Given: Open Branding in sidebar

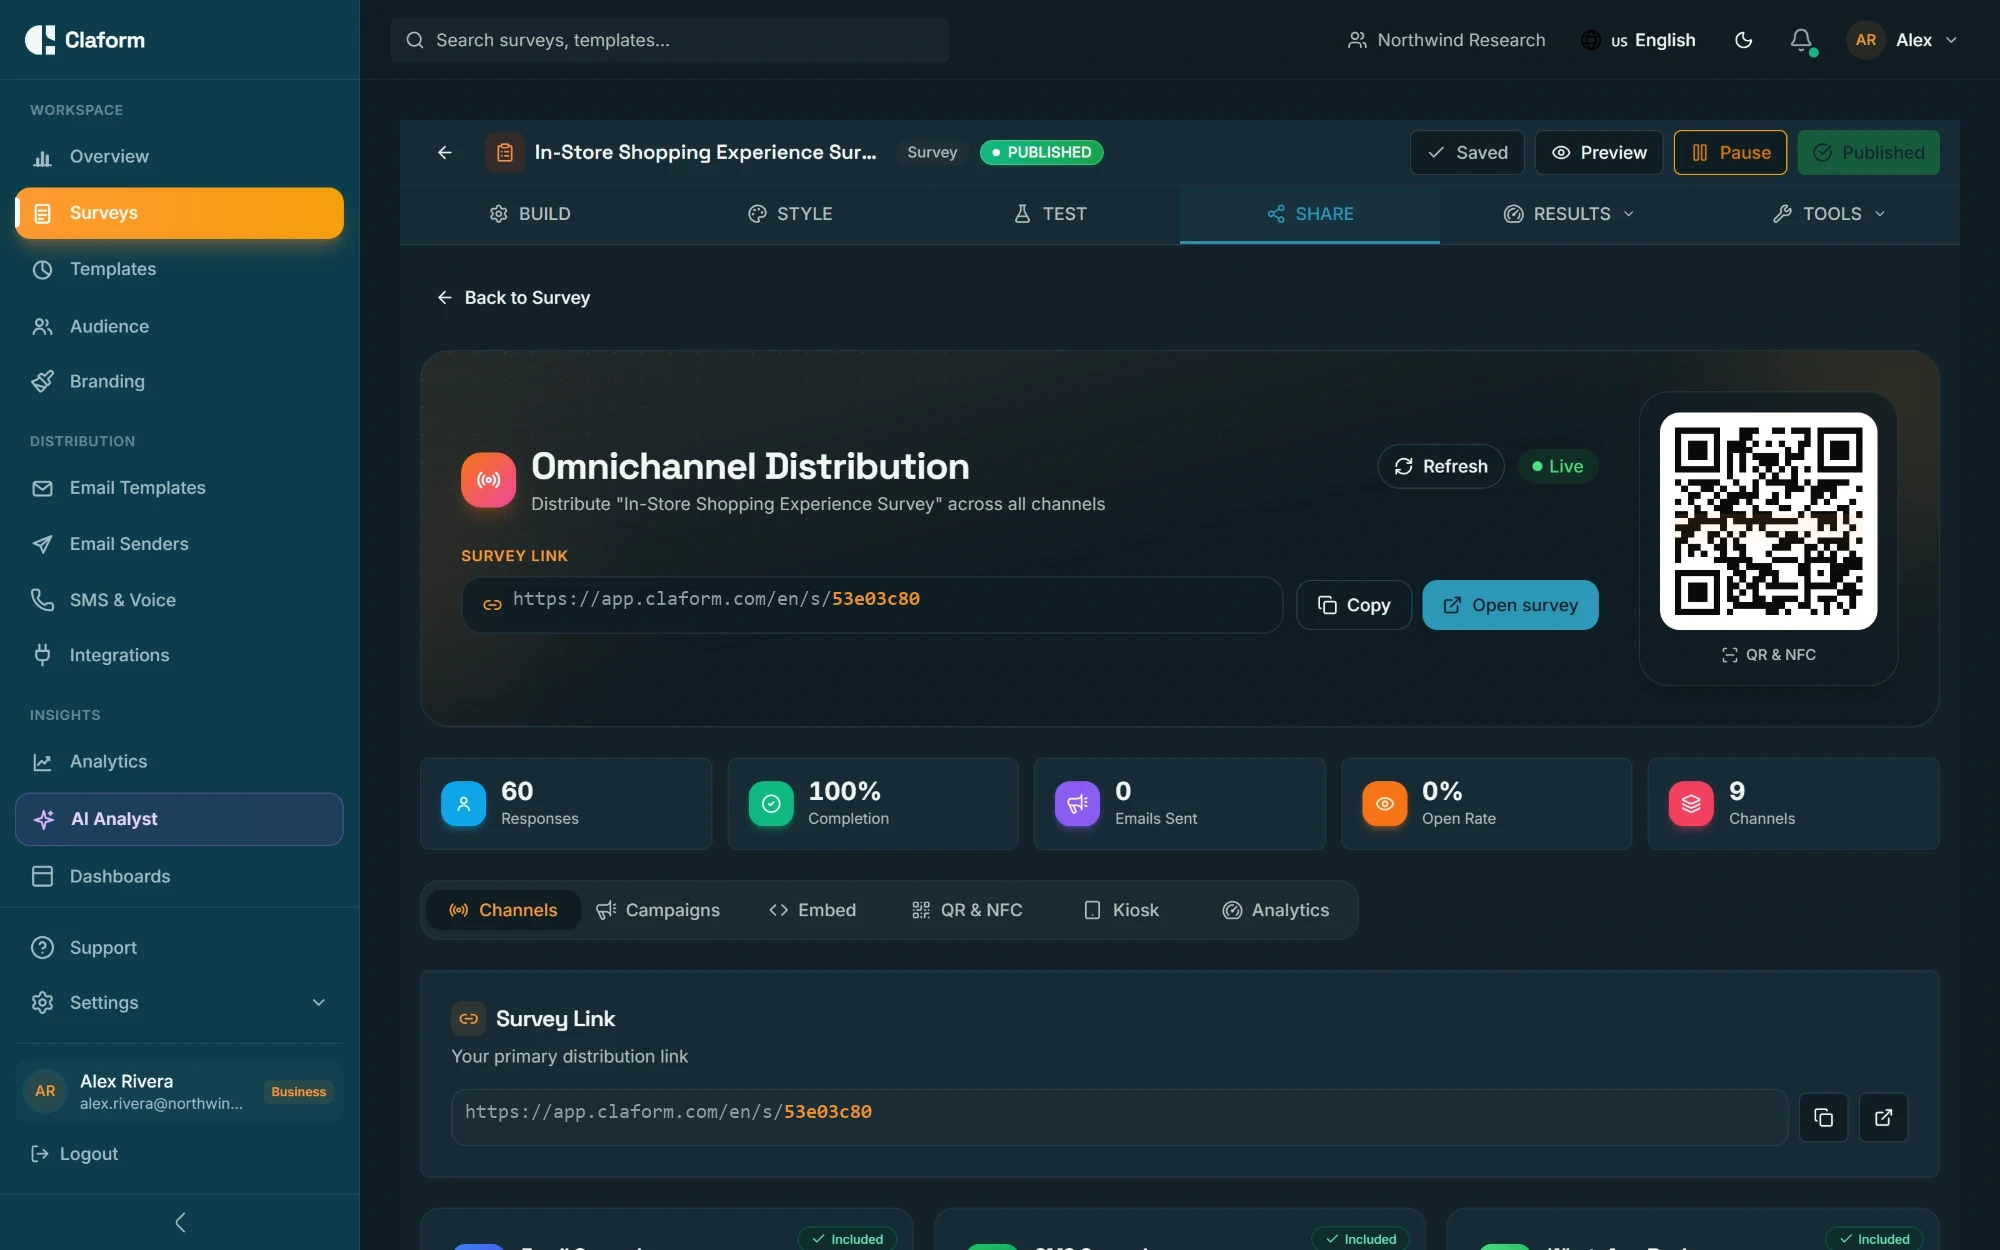Looking at the screenshot, I should [179, 381].
